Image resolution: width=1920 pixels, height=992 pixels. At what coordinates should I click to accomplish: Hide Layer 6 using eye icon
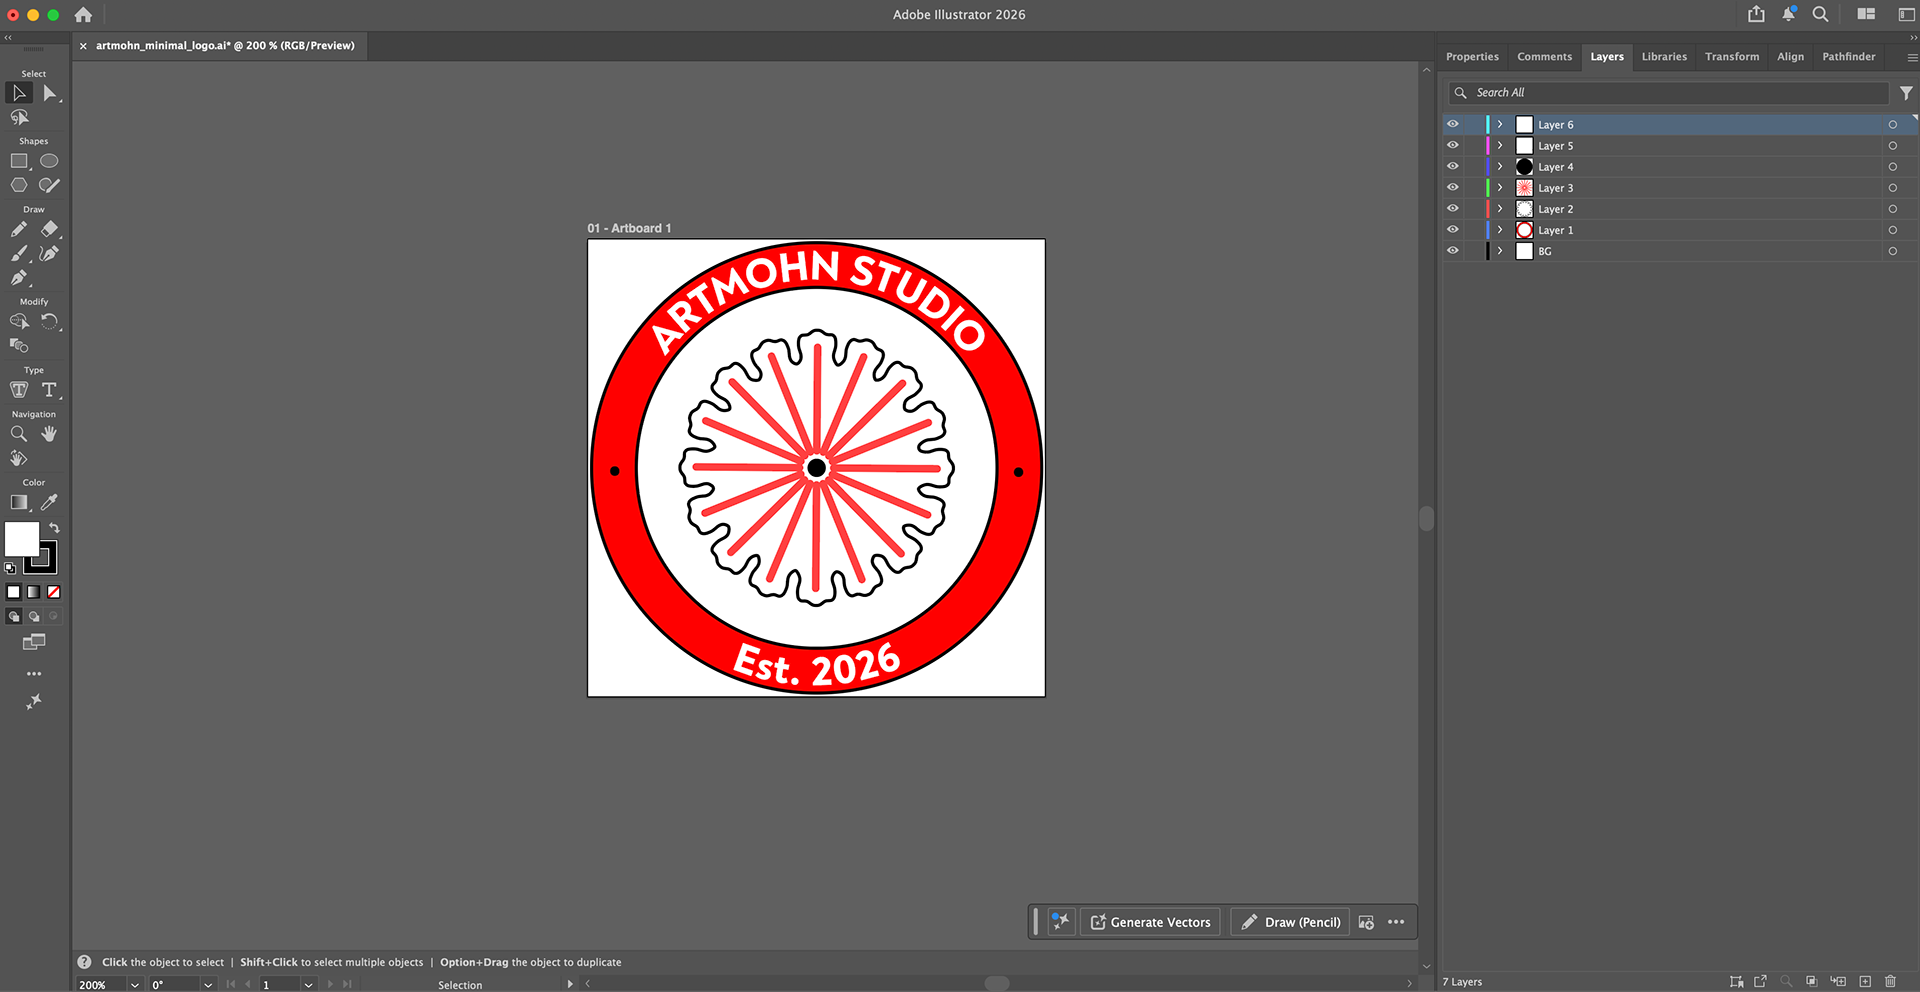click(x=1453, y=124)
